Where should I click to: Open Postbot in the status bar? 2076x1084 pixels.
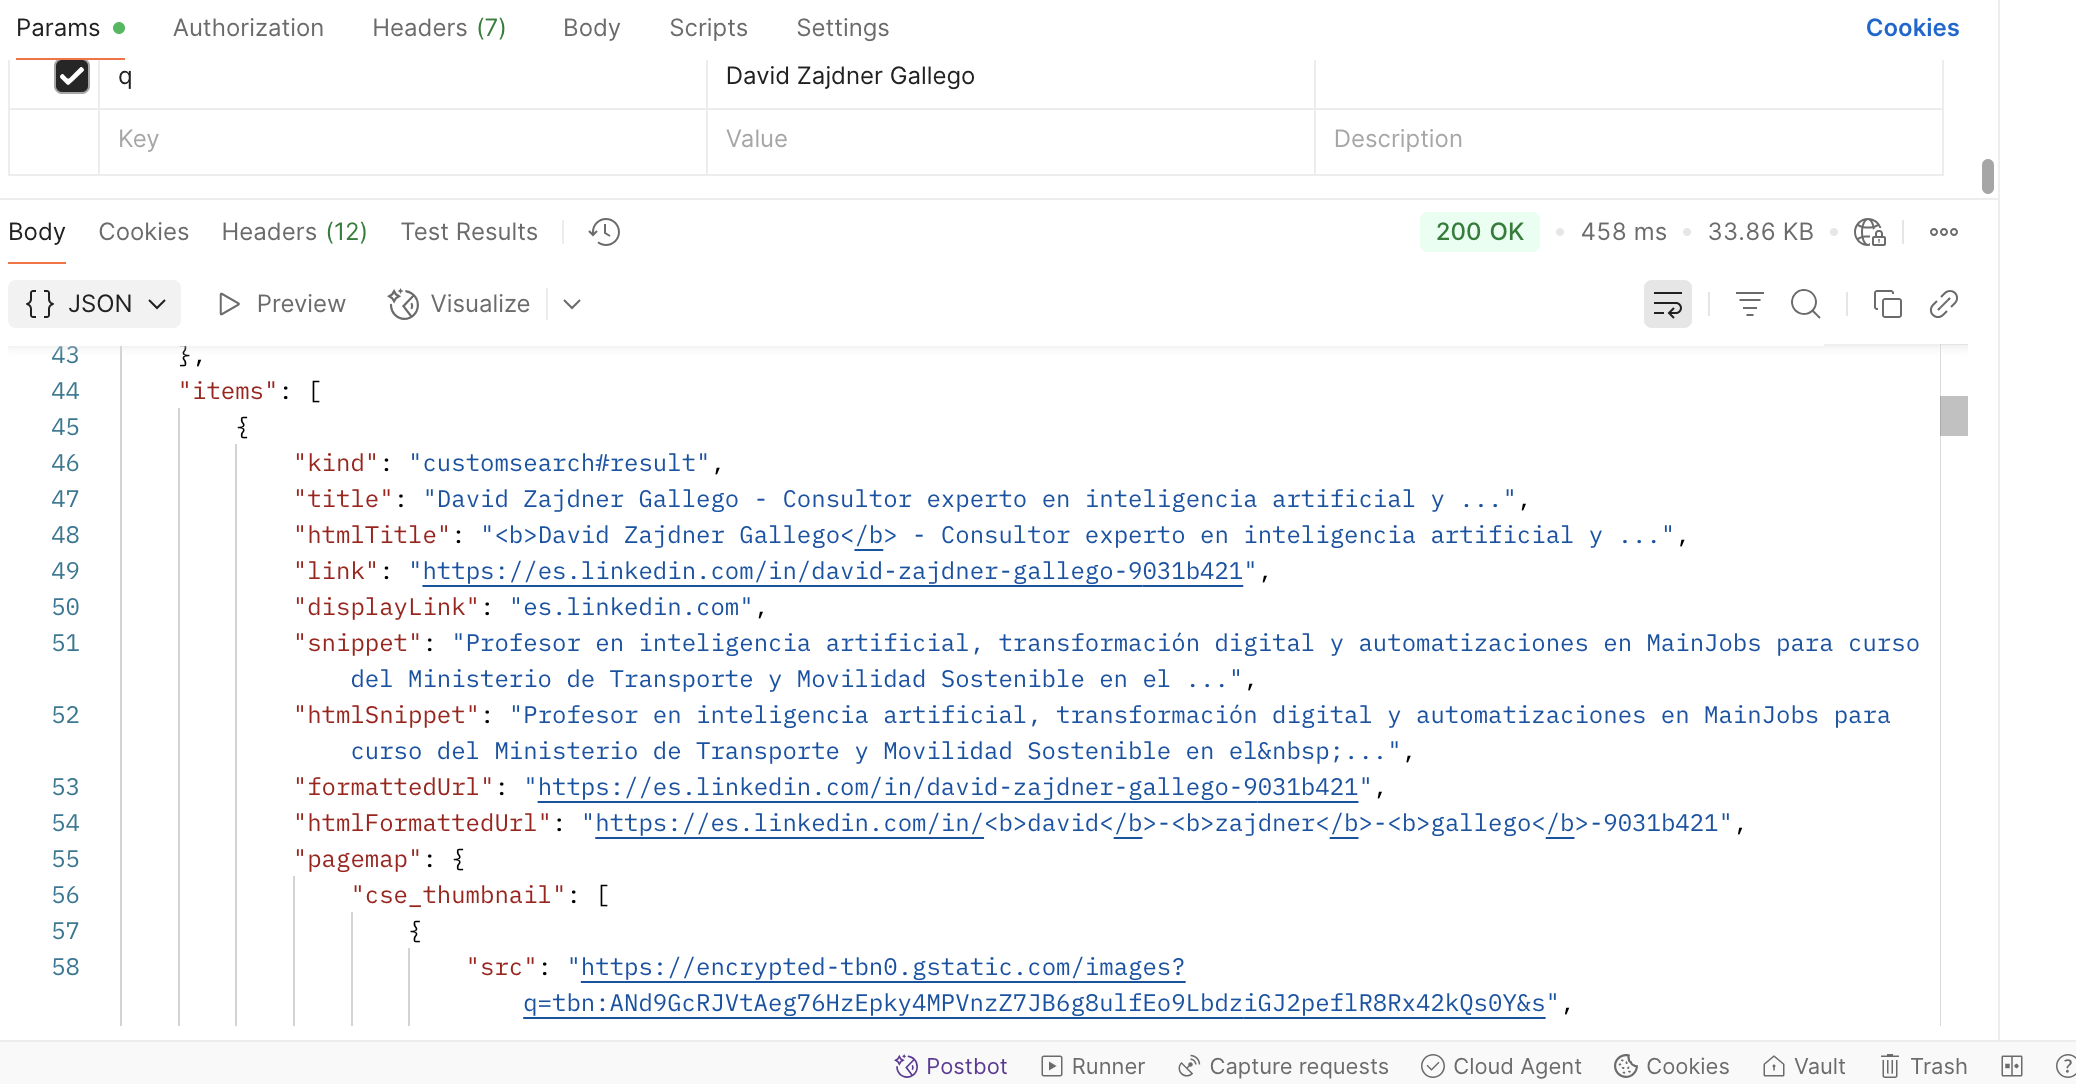point(951,1066)
